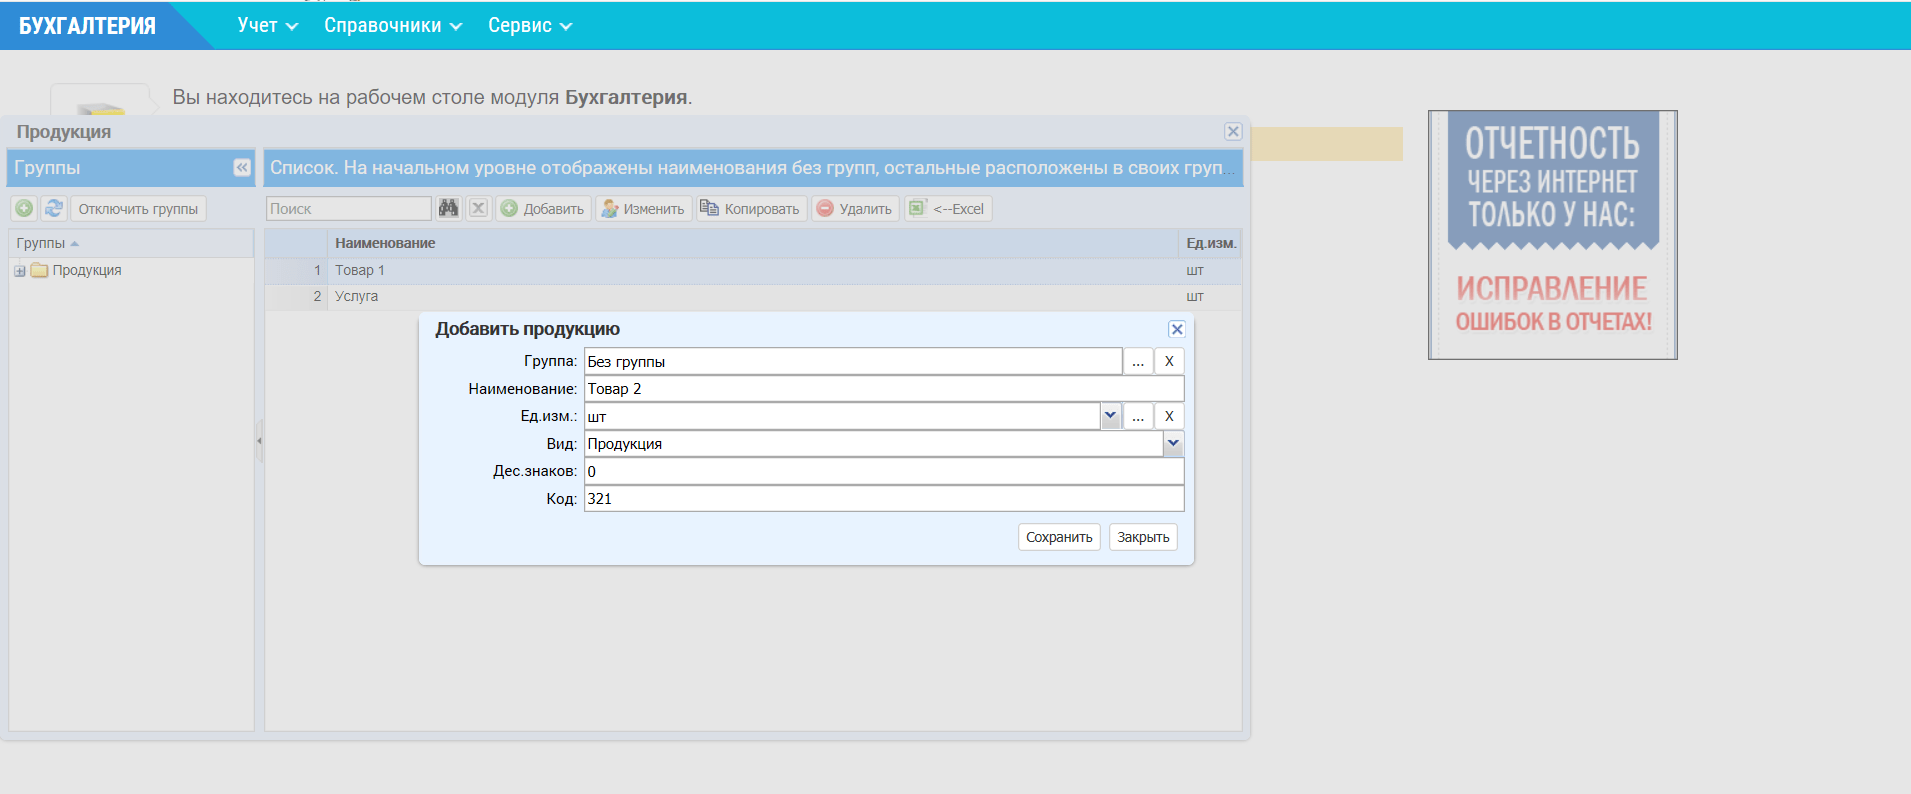The image size is (1911, 794).
Task: Toggle the Отключить группы button
Action: click(x=138, y=208)
